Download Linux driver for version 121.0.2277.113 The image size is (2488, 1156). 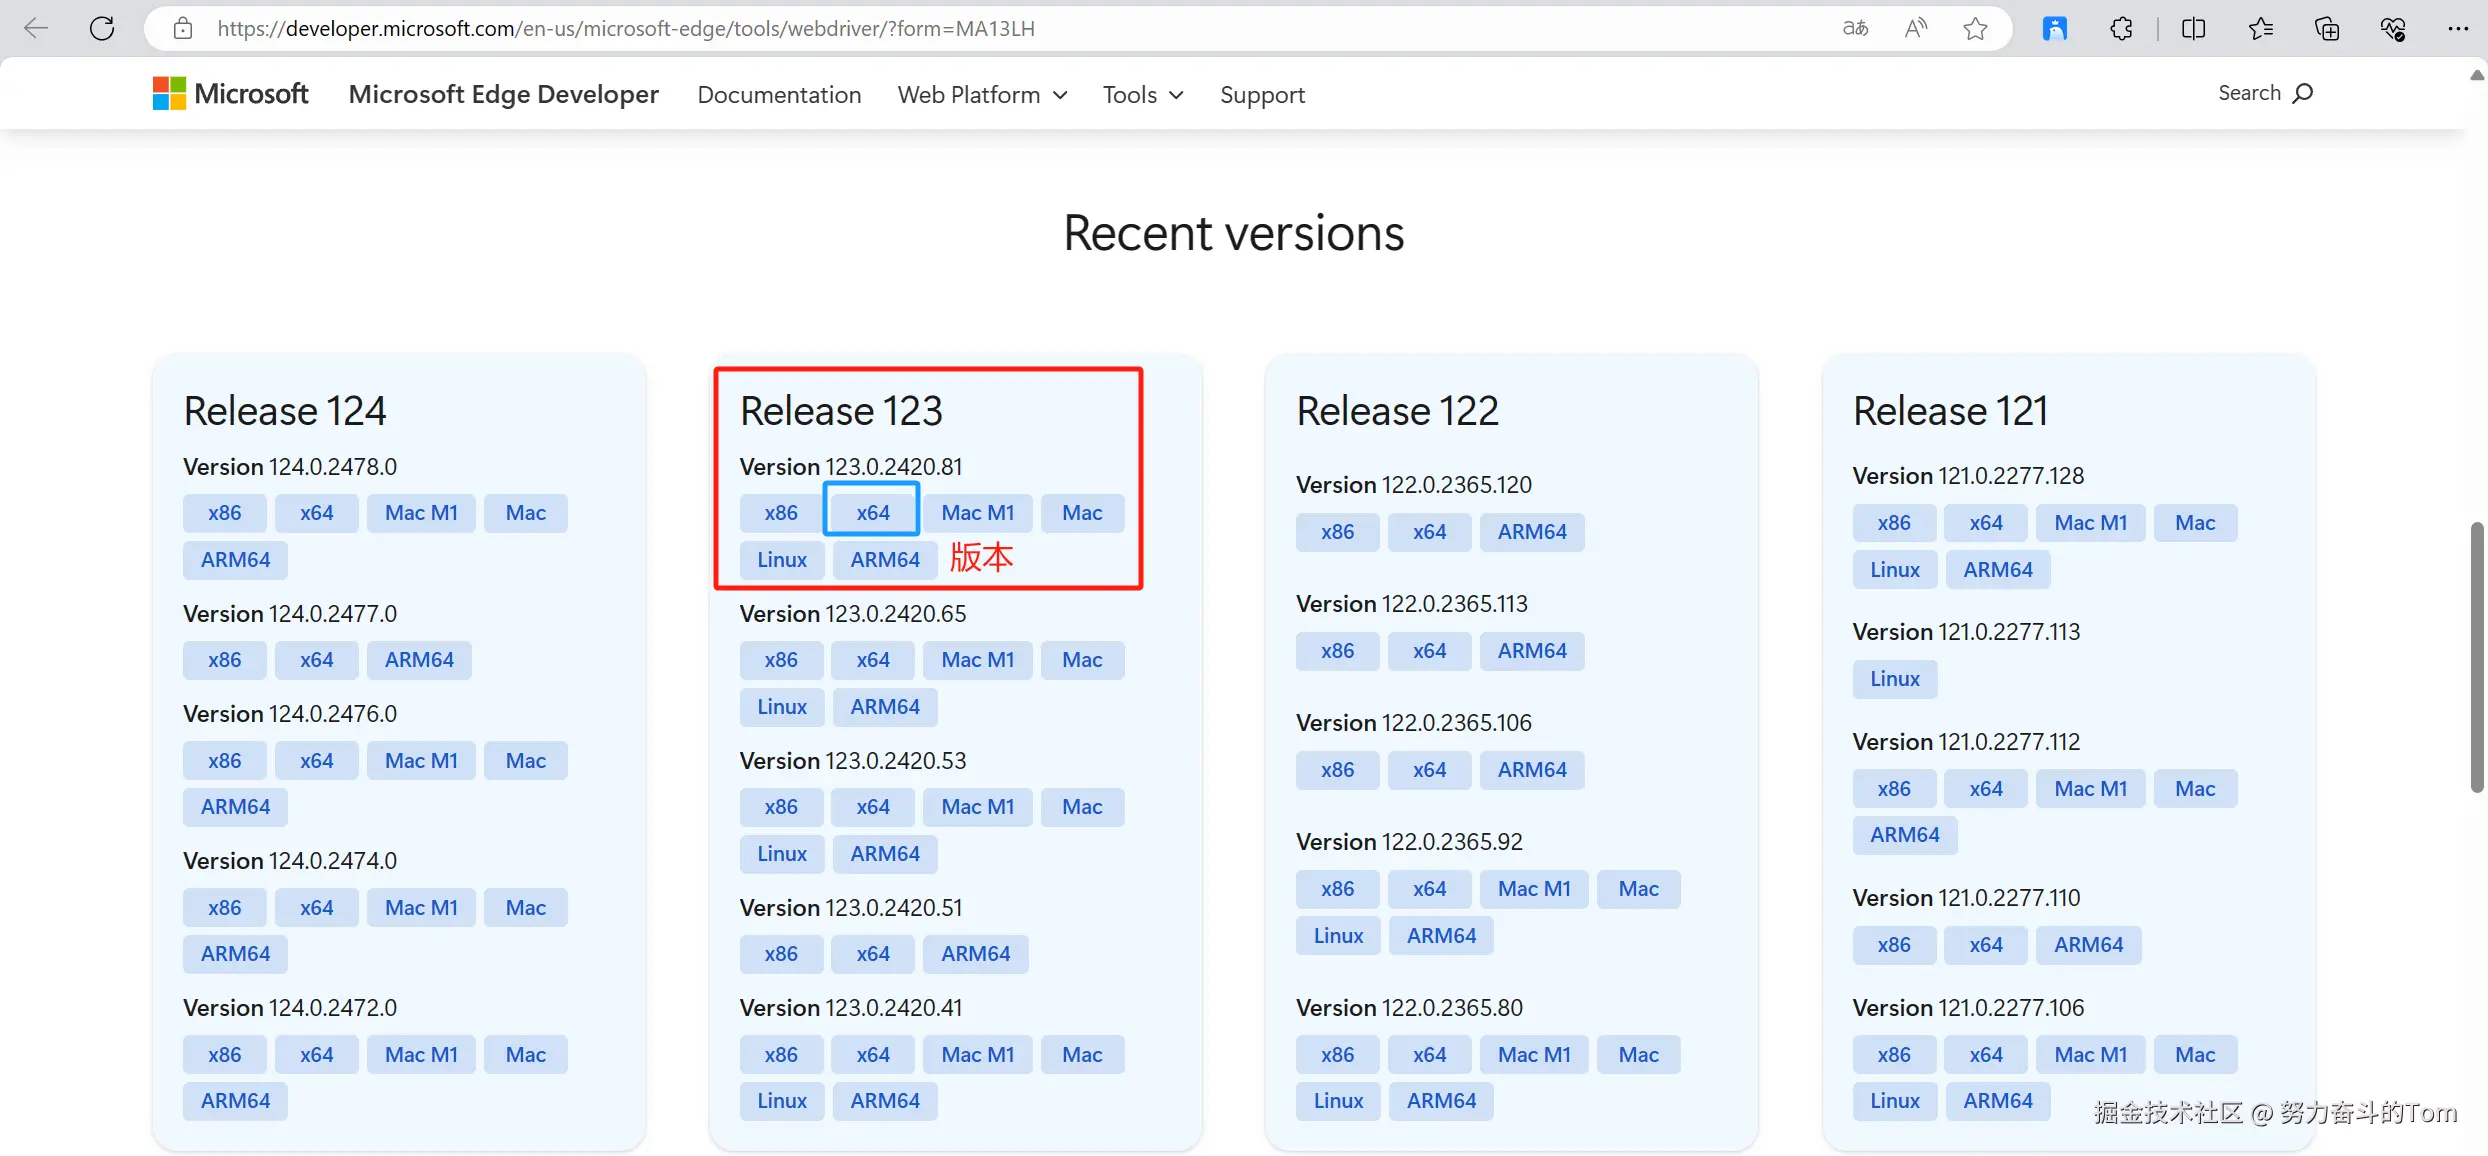(1895, 679)
